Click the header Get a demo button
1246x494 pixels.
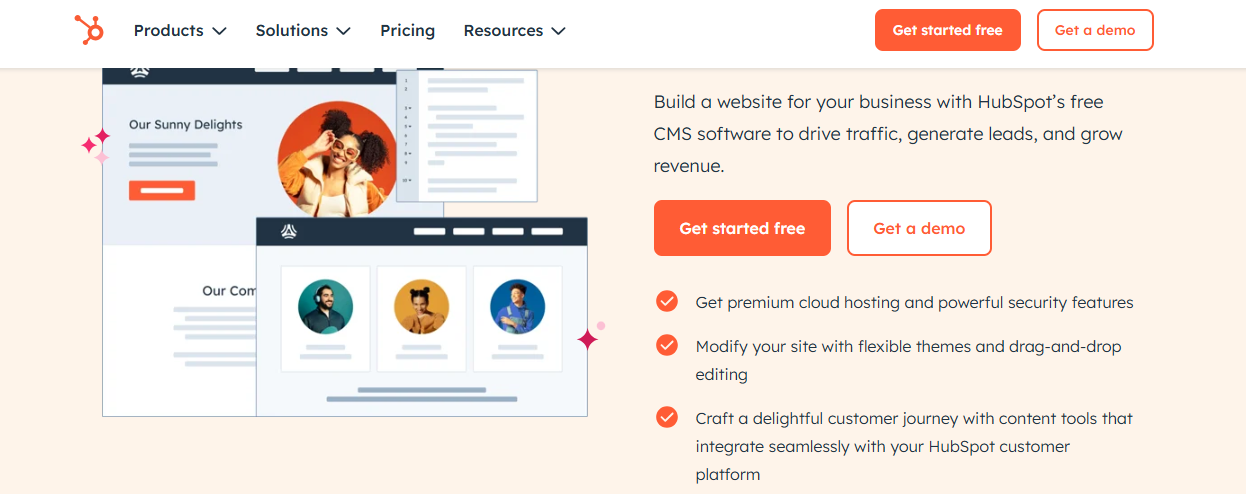1095,30
